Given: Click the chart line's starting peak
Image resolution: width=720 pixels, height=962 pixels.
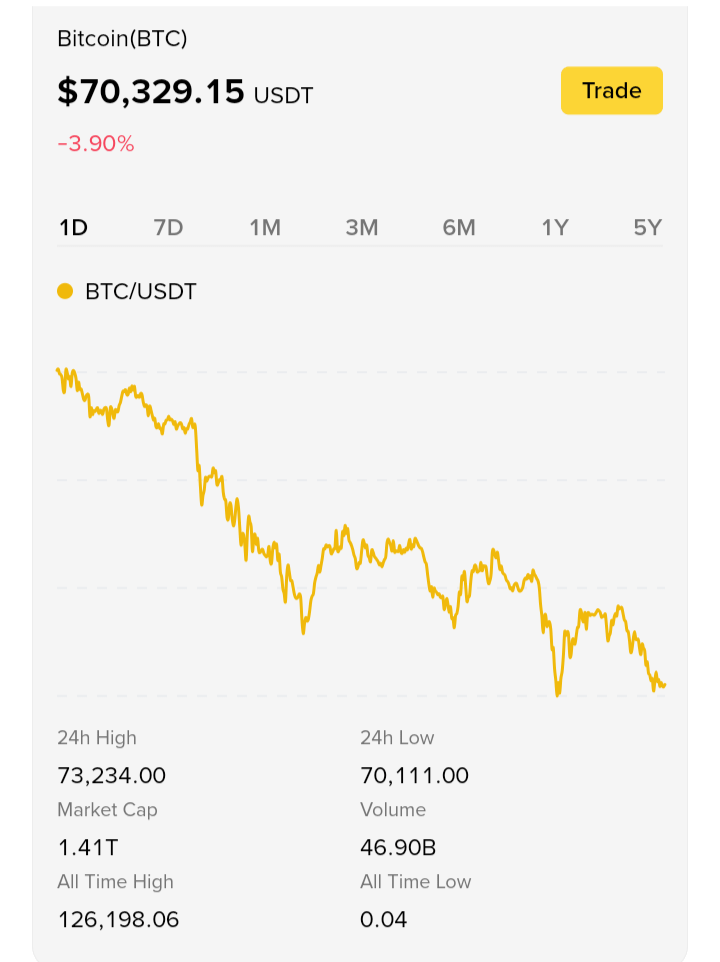Looking at the screenshot, I should tap(58, 370).
